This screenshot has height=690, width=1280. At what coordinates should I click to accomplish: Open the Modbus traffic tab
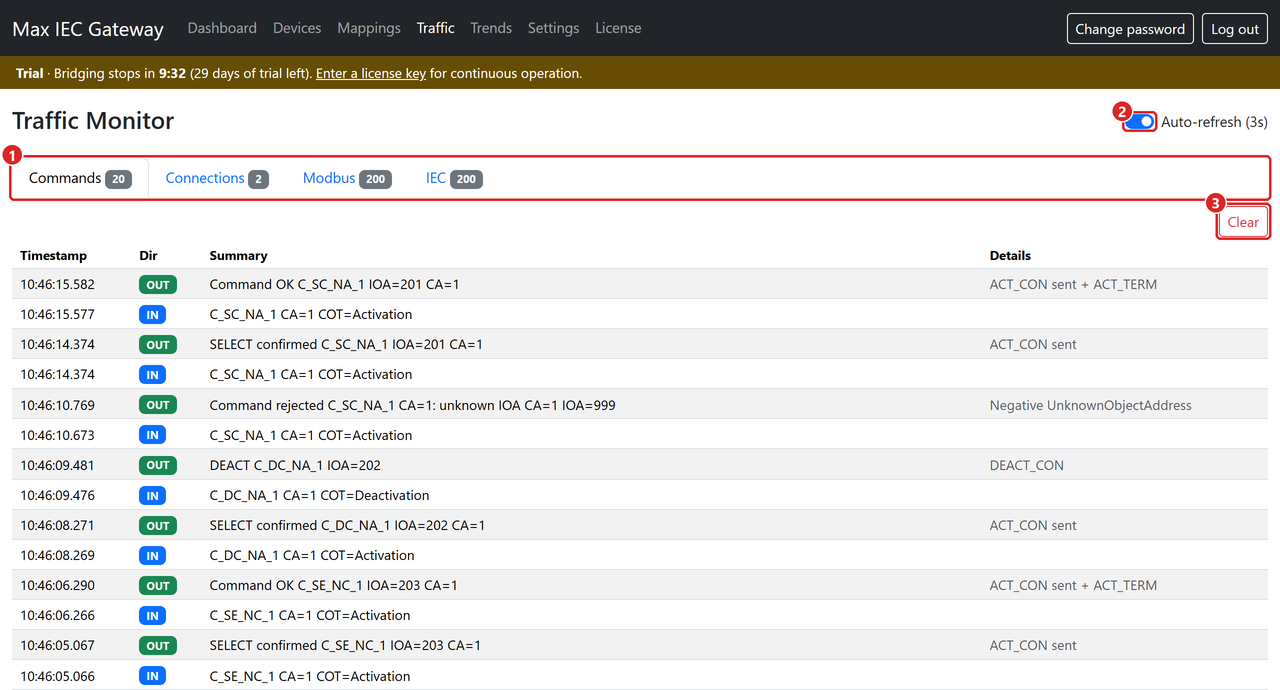coord(347,179)
